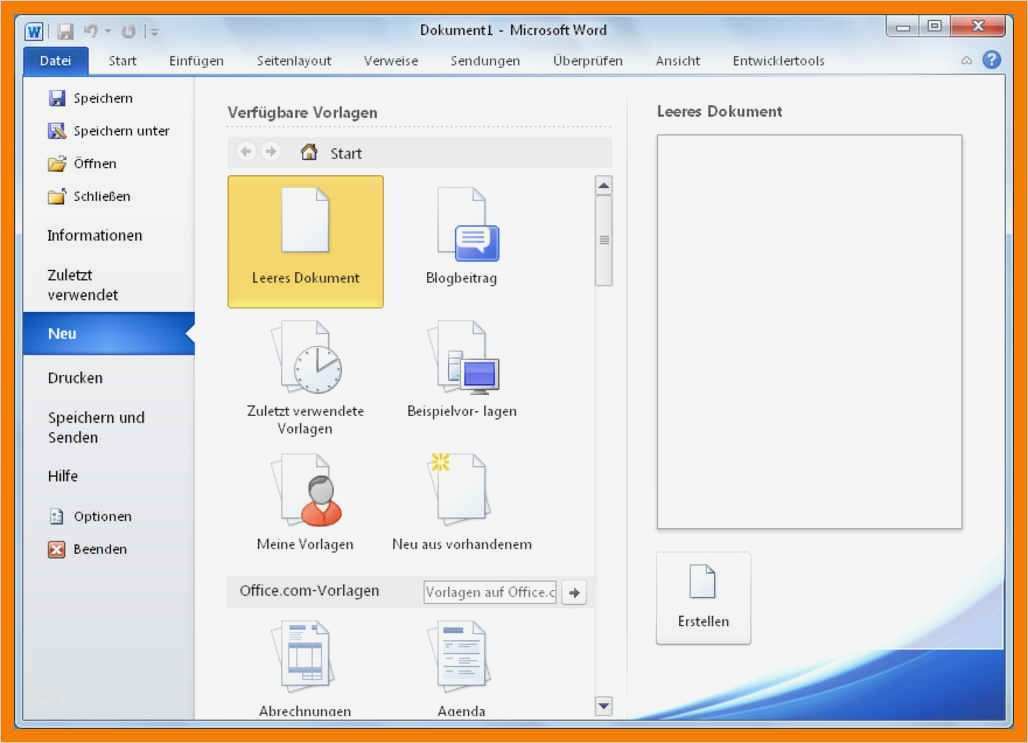Select Öffnen in the sidebar
Viewport: 1028px width, 743px height.
[x=83, y=164]
